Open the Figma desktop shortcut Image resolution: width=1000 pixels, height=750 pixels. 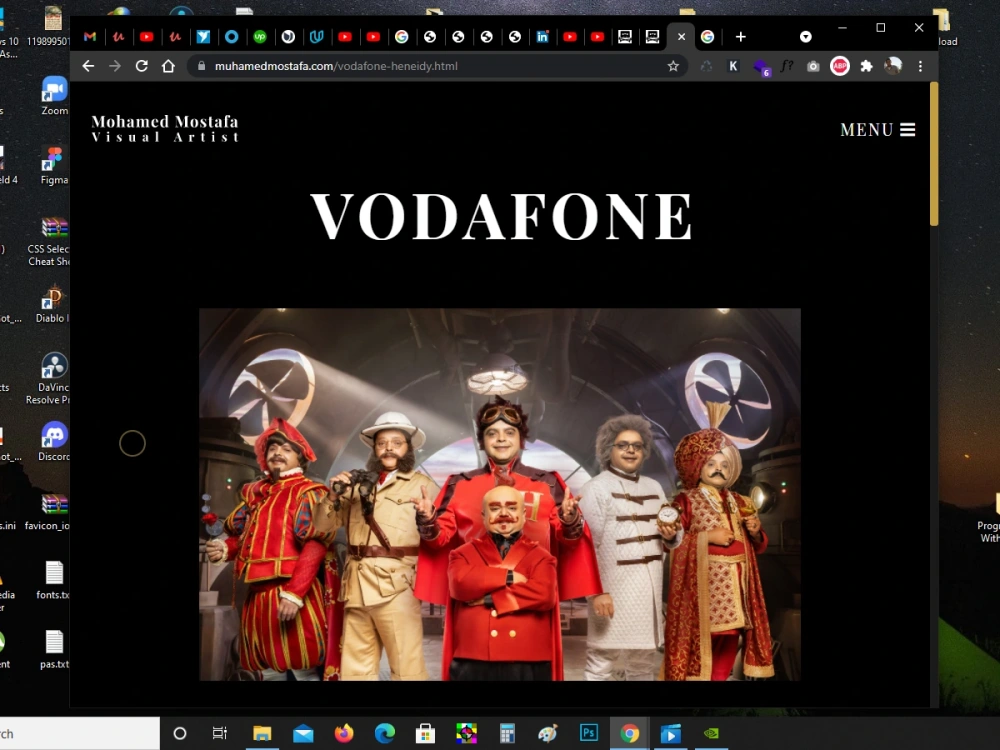point(54,165)
